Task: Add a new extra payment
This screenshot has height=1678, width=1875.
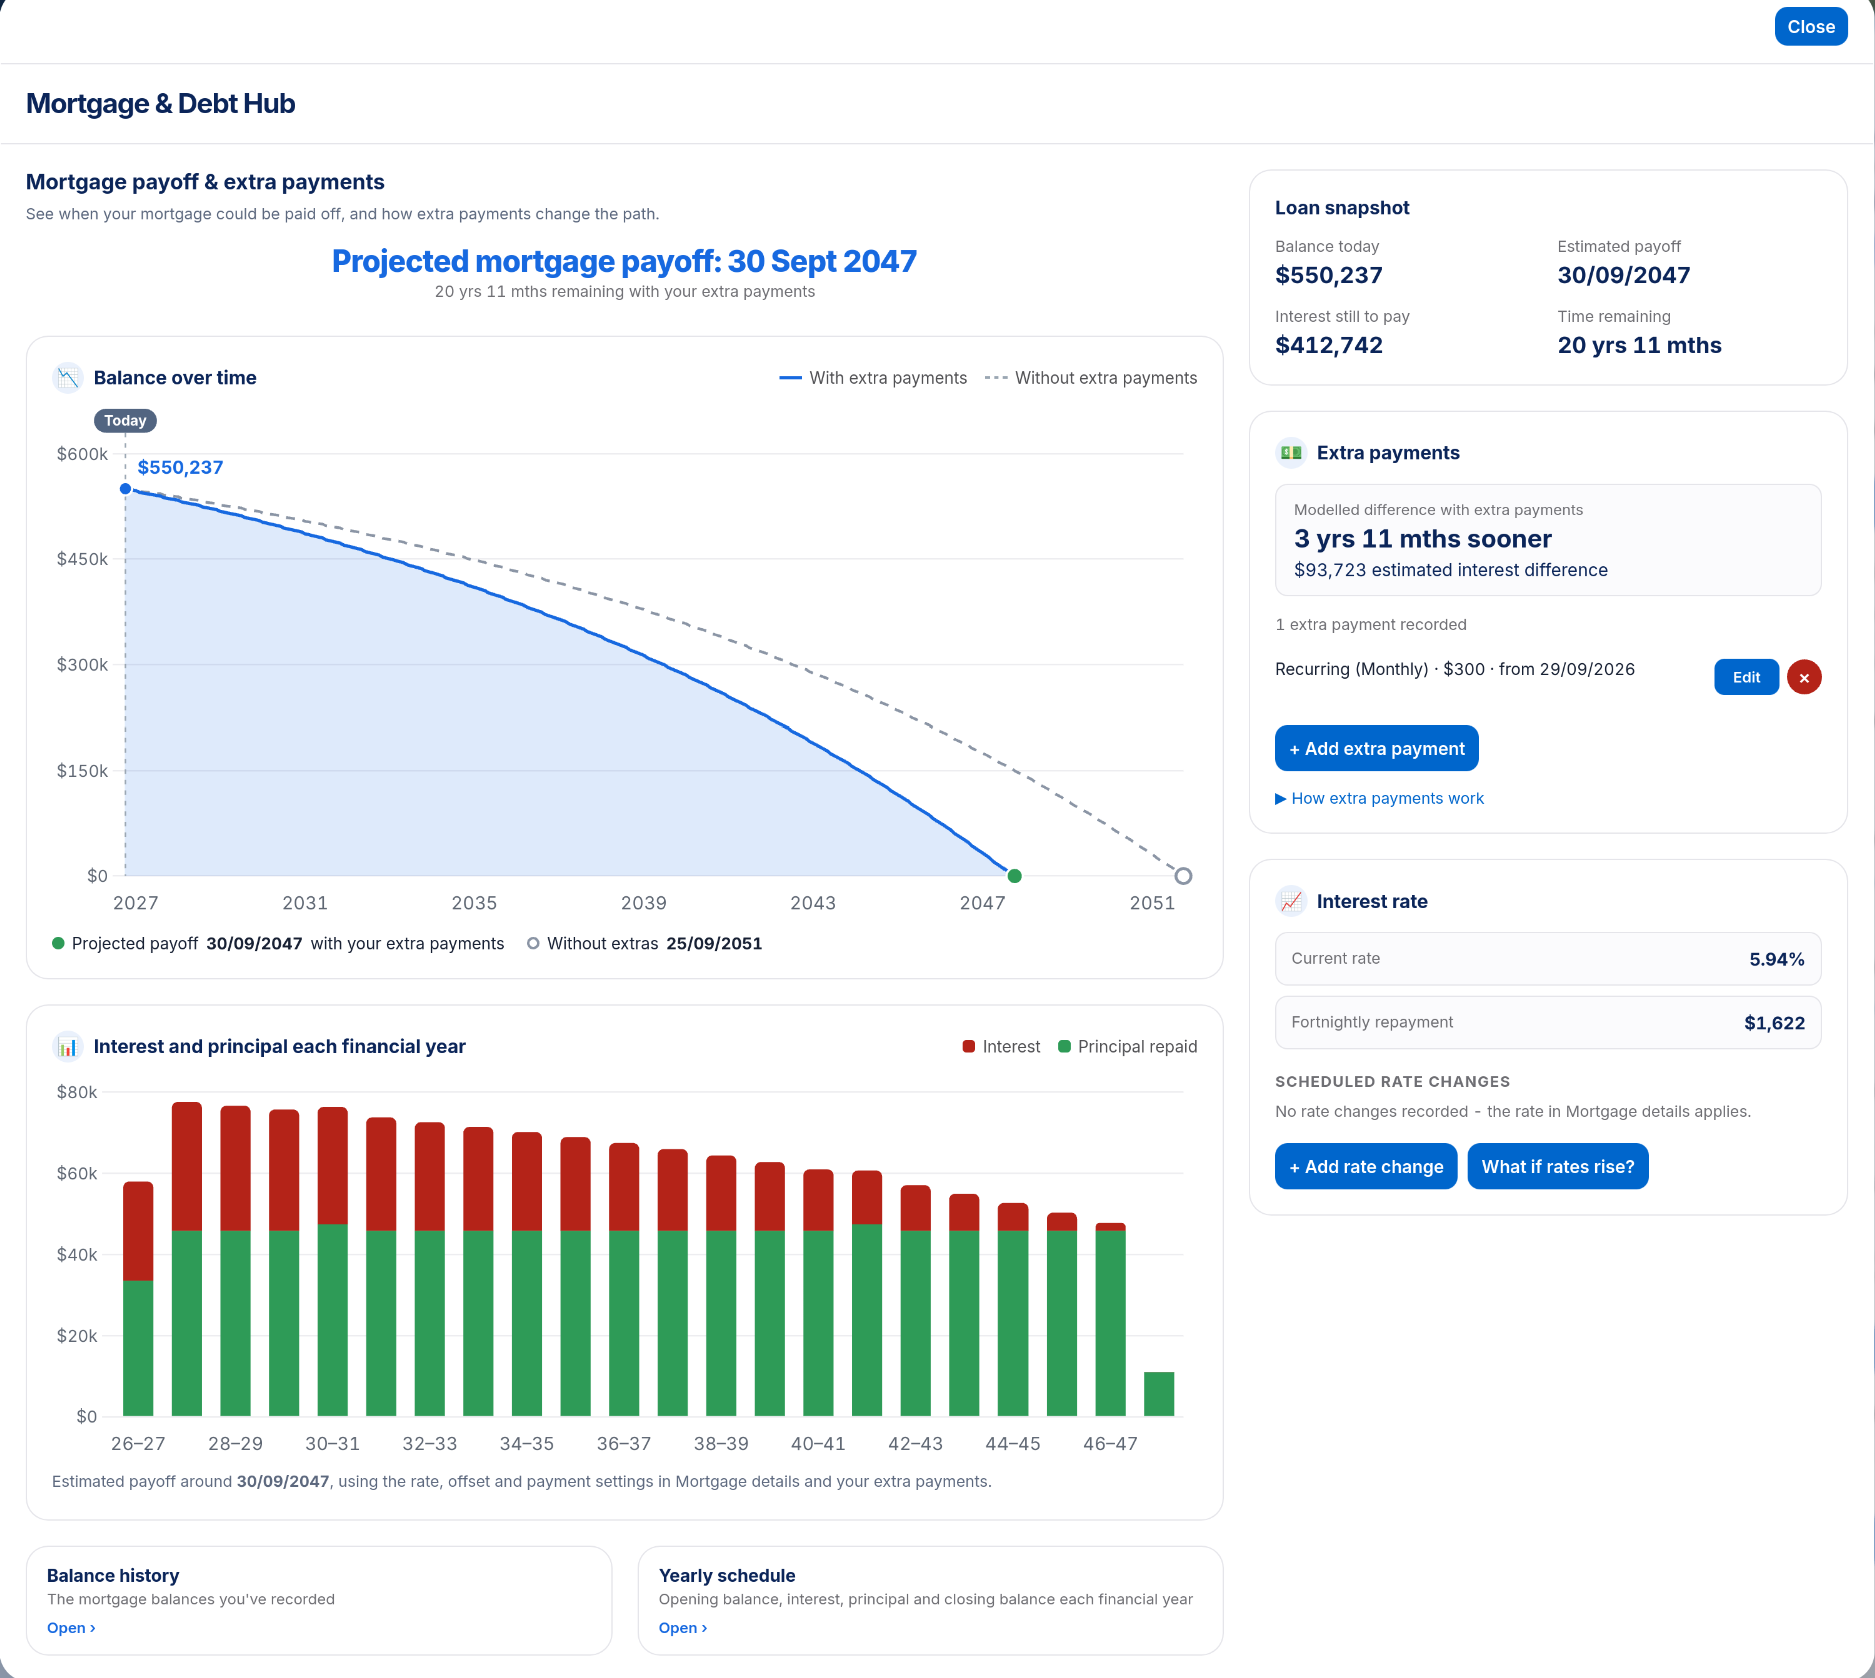Action: (x=1376, y=748)
